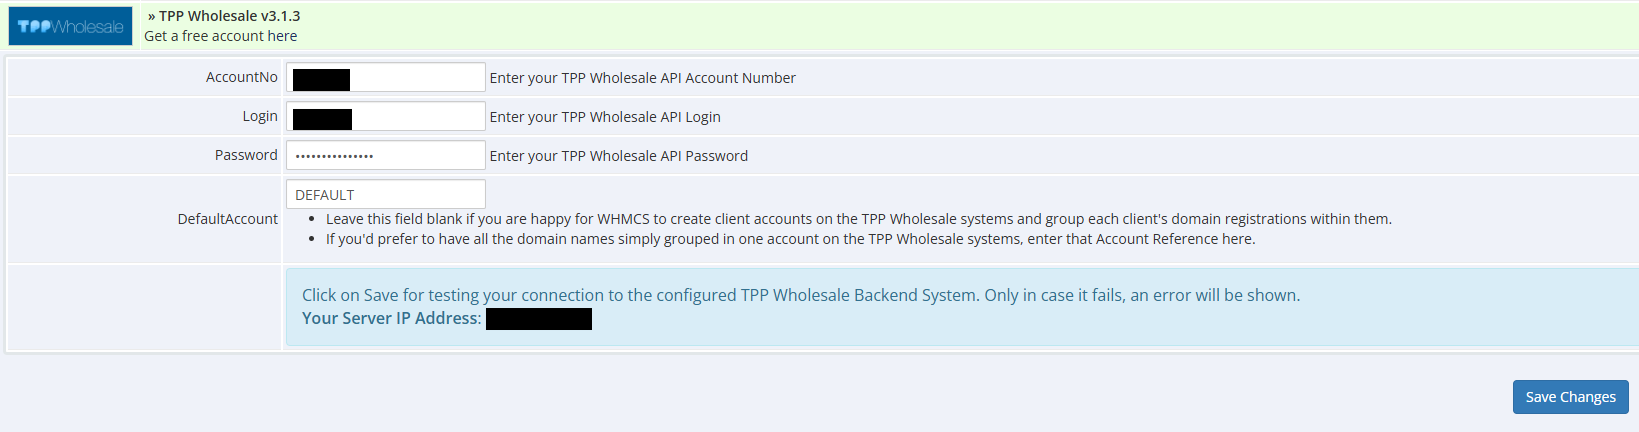
Task: Select the TPP Wholesale v3.1.3 heading
Action: [224, 16]
